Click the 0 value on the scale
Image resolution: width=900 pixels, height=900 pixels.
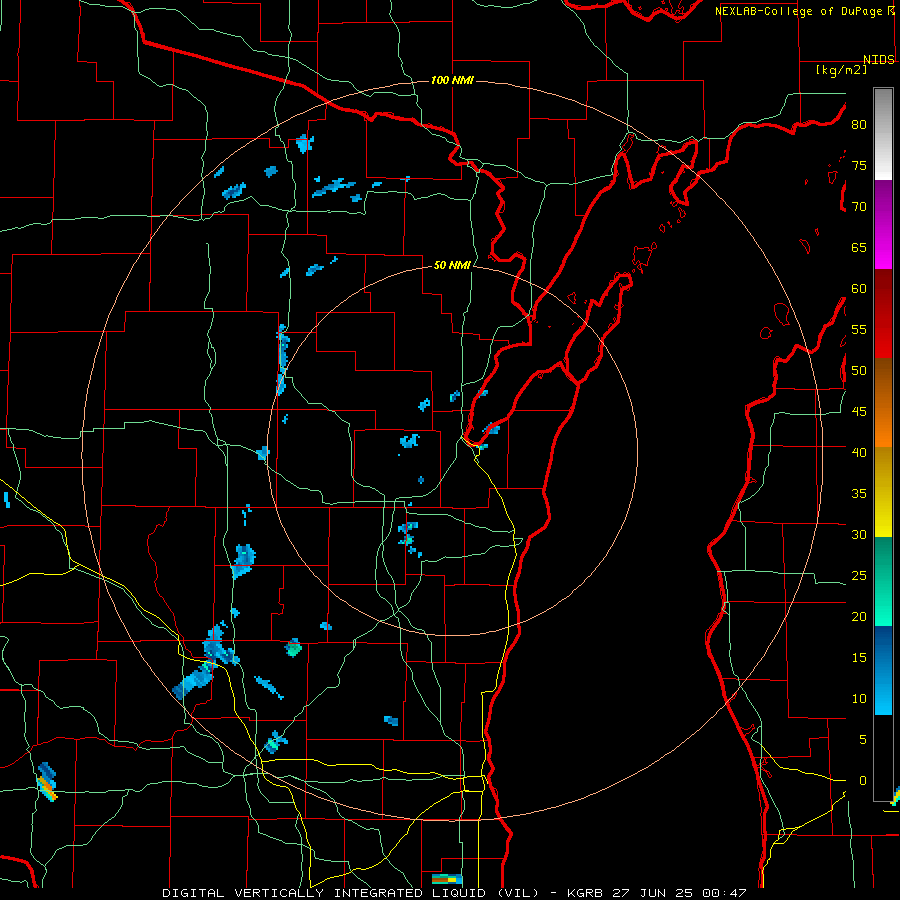click(863, 781)
